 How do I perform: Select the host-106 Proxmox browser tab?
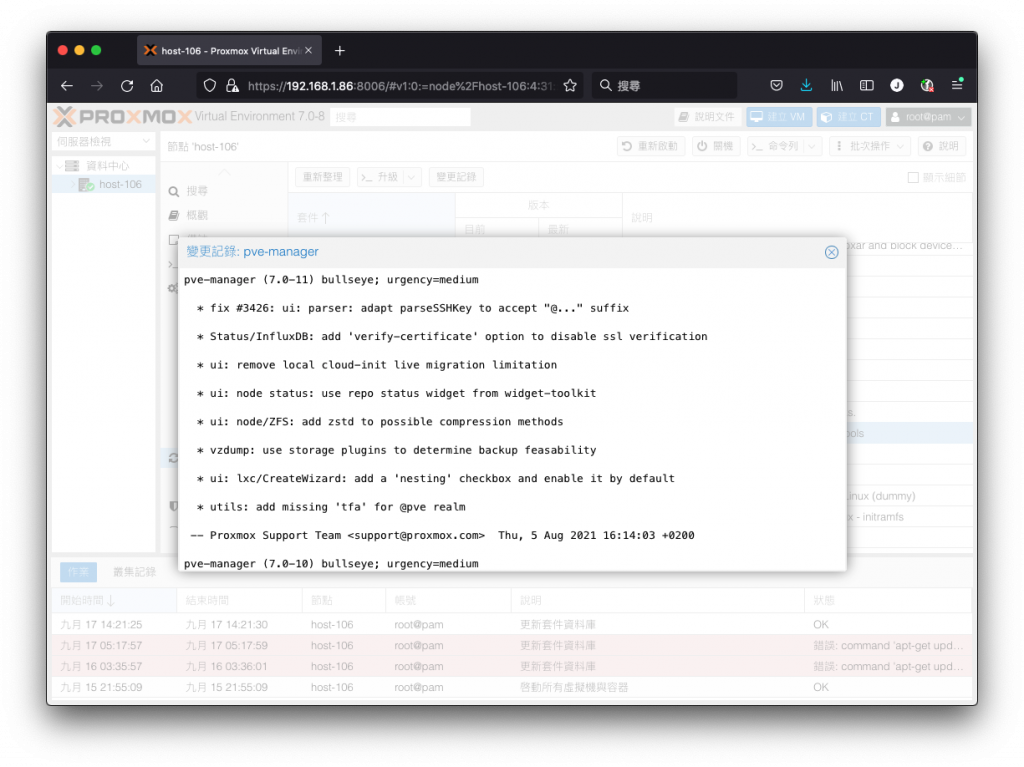(229, 50)
